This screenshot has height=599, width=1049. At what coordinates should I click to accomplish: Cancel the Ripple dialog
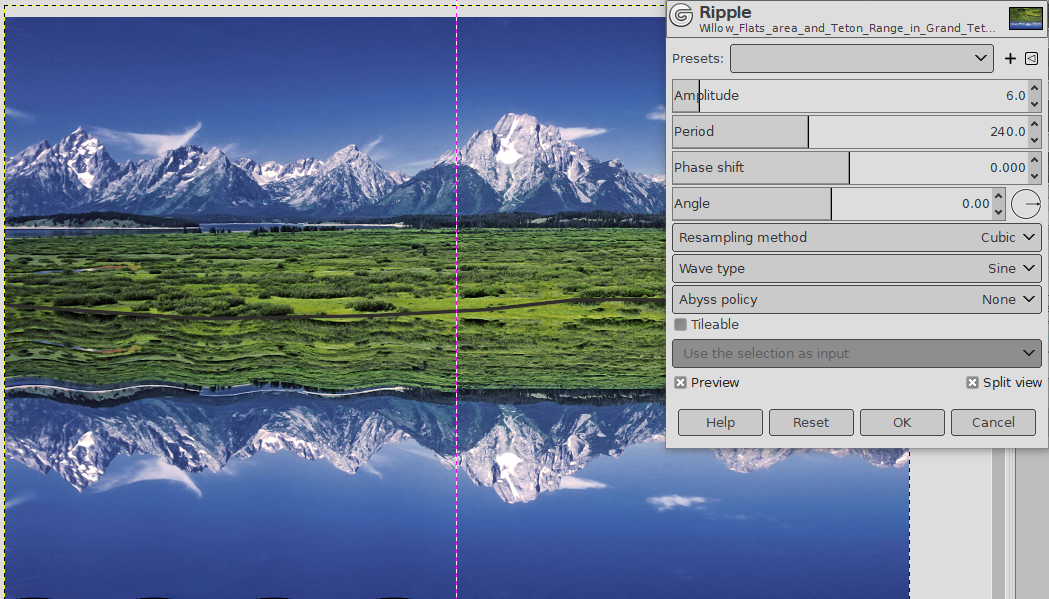pos(993,423)
